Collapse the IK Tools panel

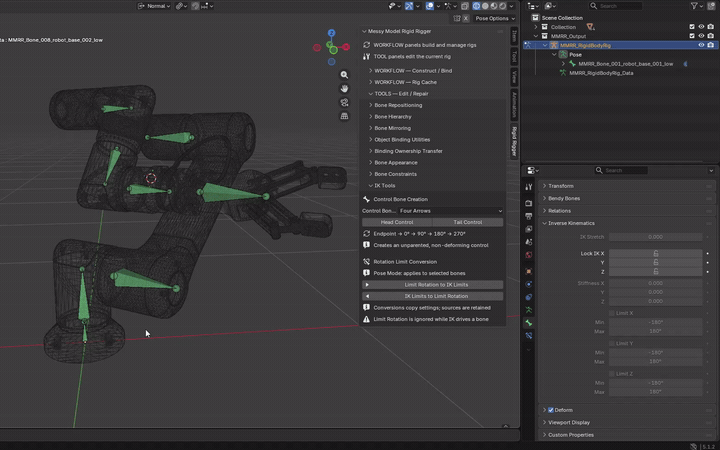point(432,186)
